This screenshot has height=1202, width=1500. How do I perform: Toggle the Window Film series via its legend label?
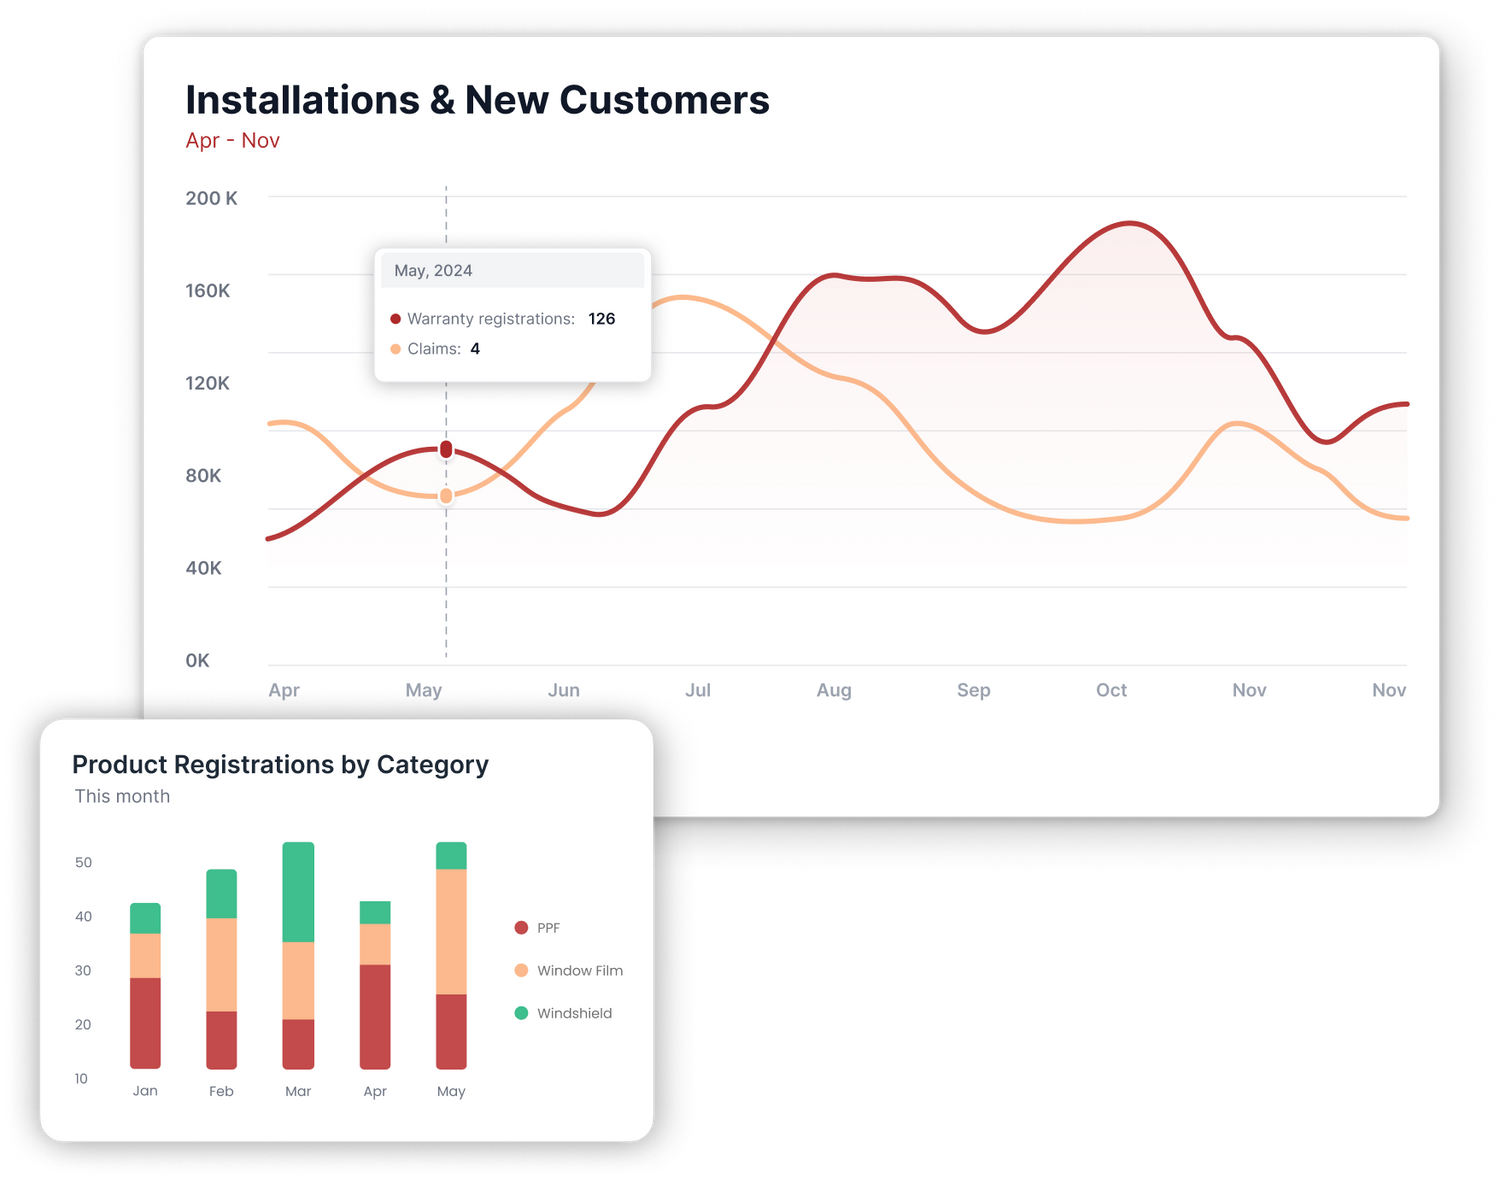point(579,971)
